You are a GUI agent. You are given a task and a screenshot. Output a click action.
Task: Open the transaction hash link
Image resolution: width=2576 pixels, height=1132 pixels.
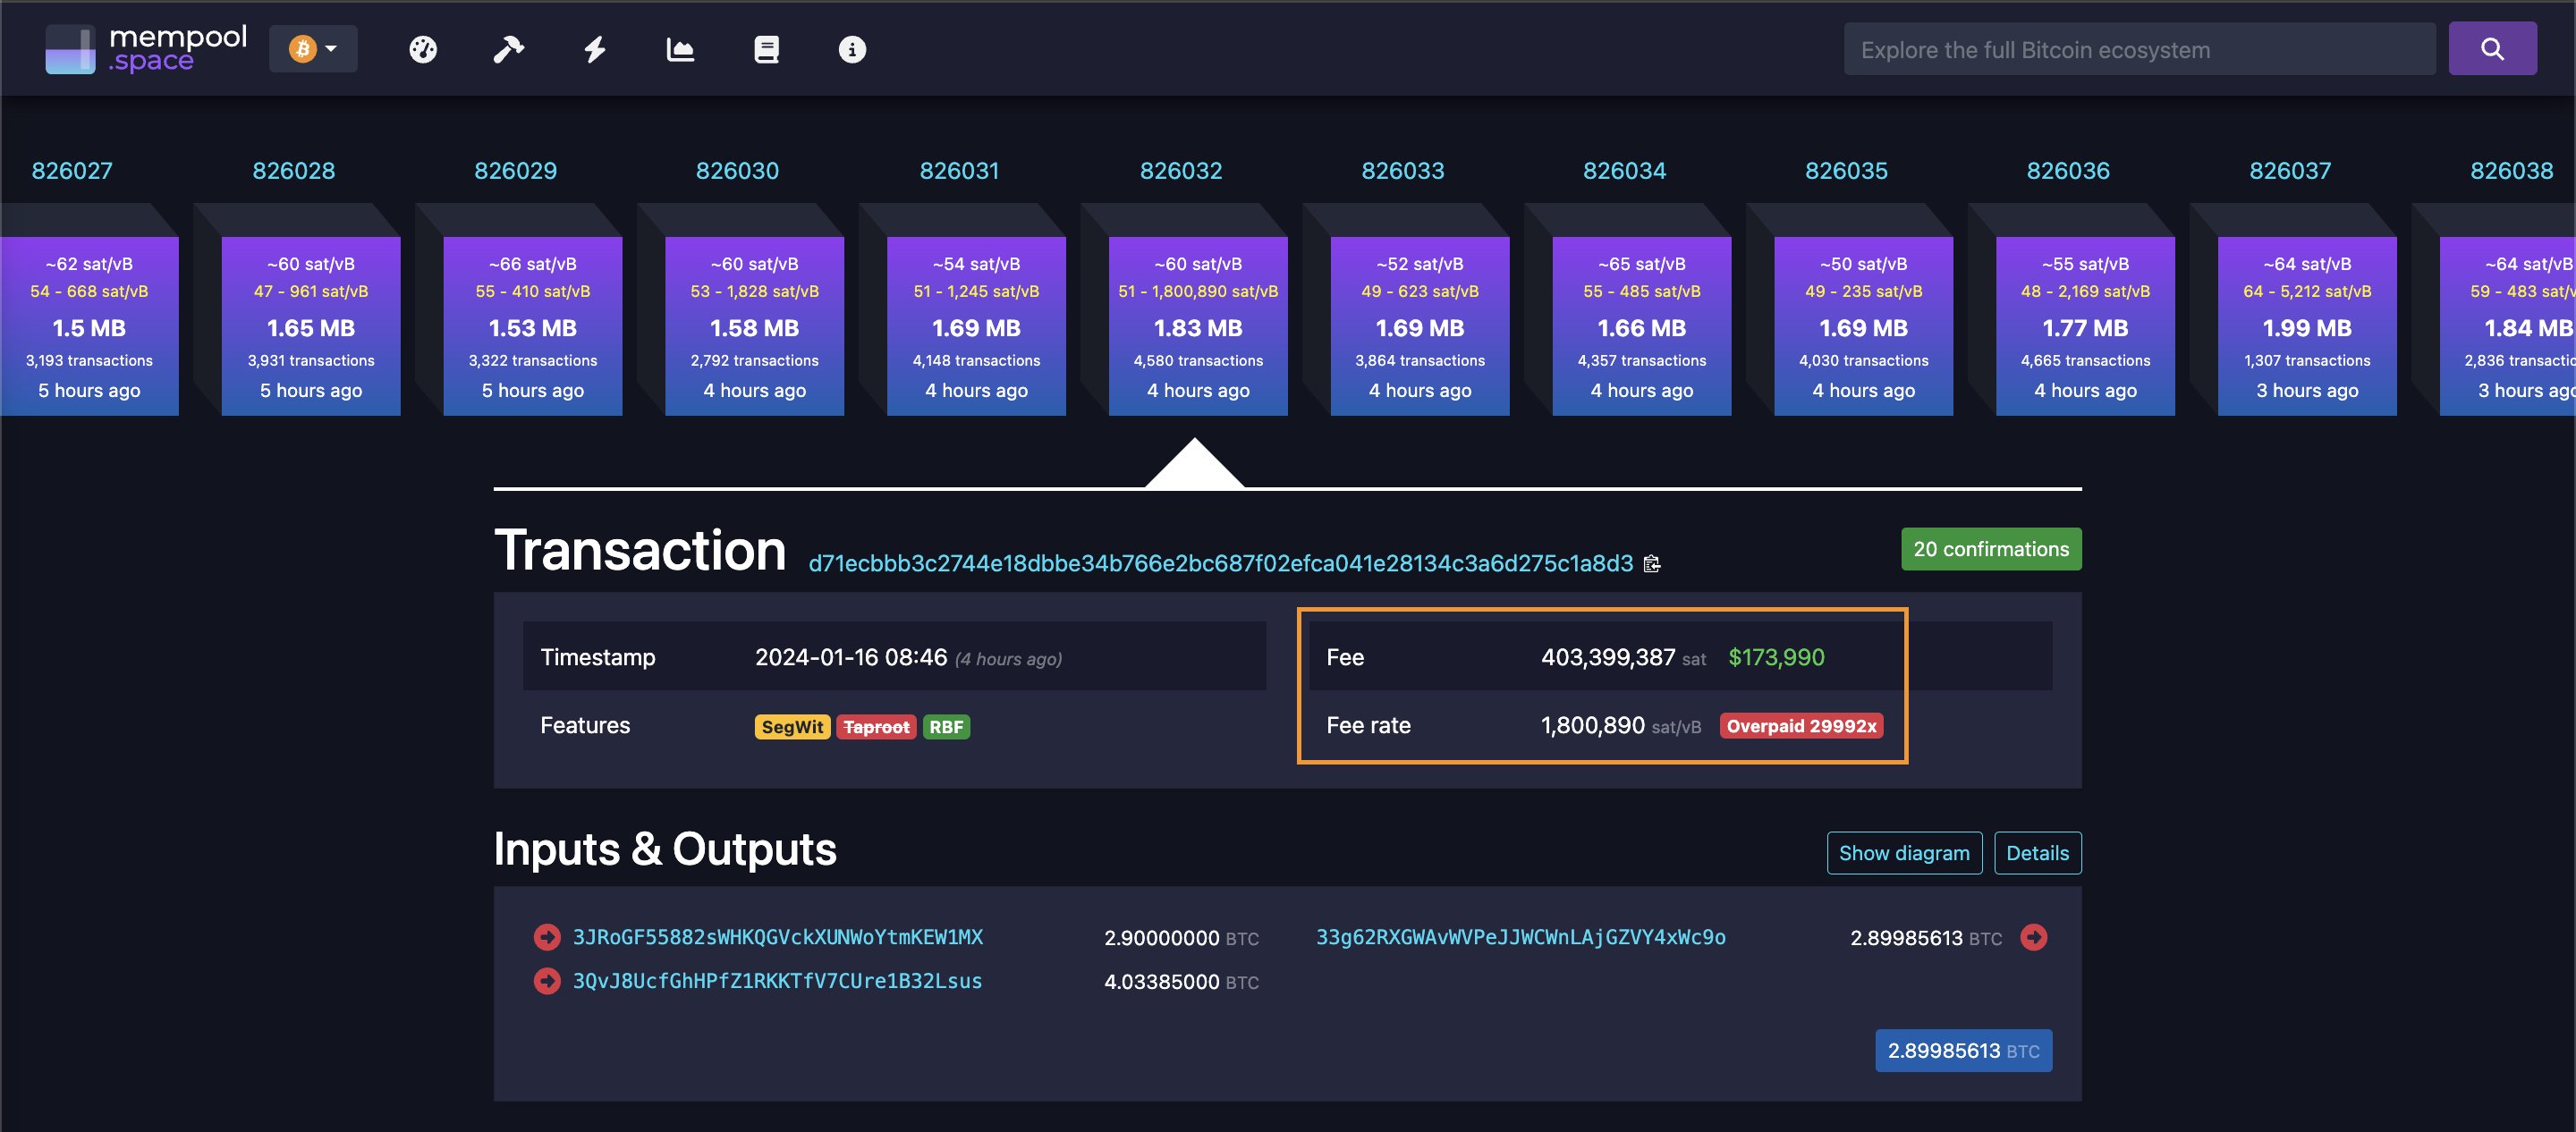(1220, 564)
